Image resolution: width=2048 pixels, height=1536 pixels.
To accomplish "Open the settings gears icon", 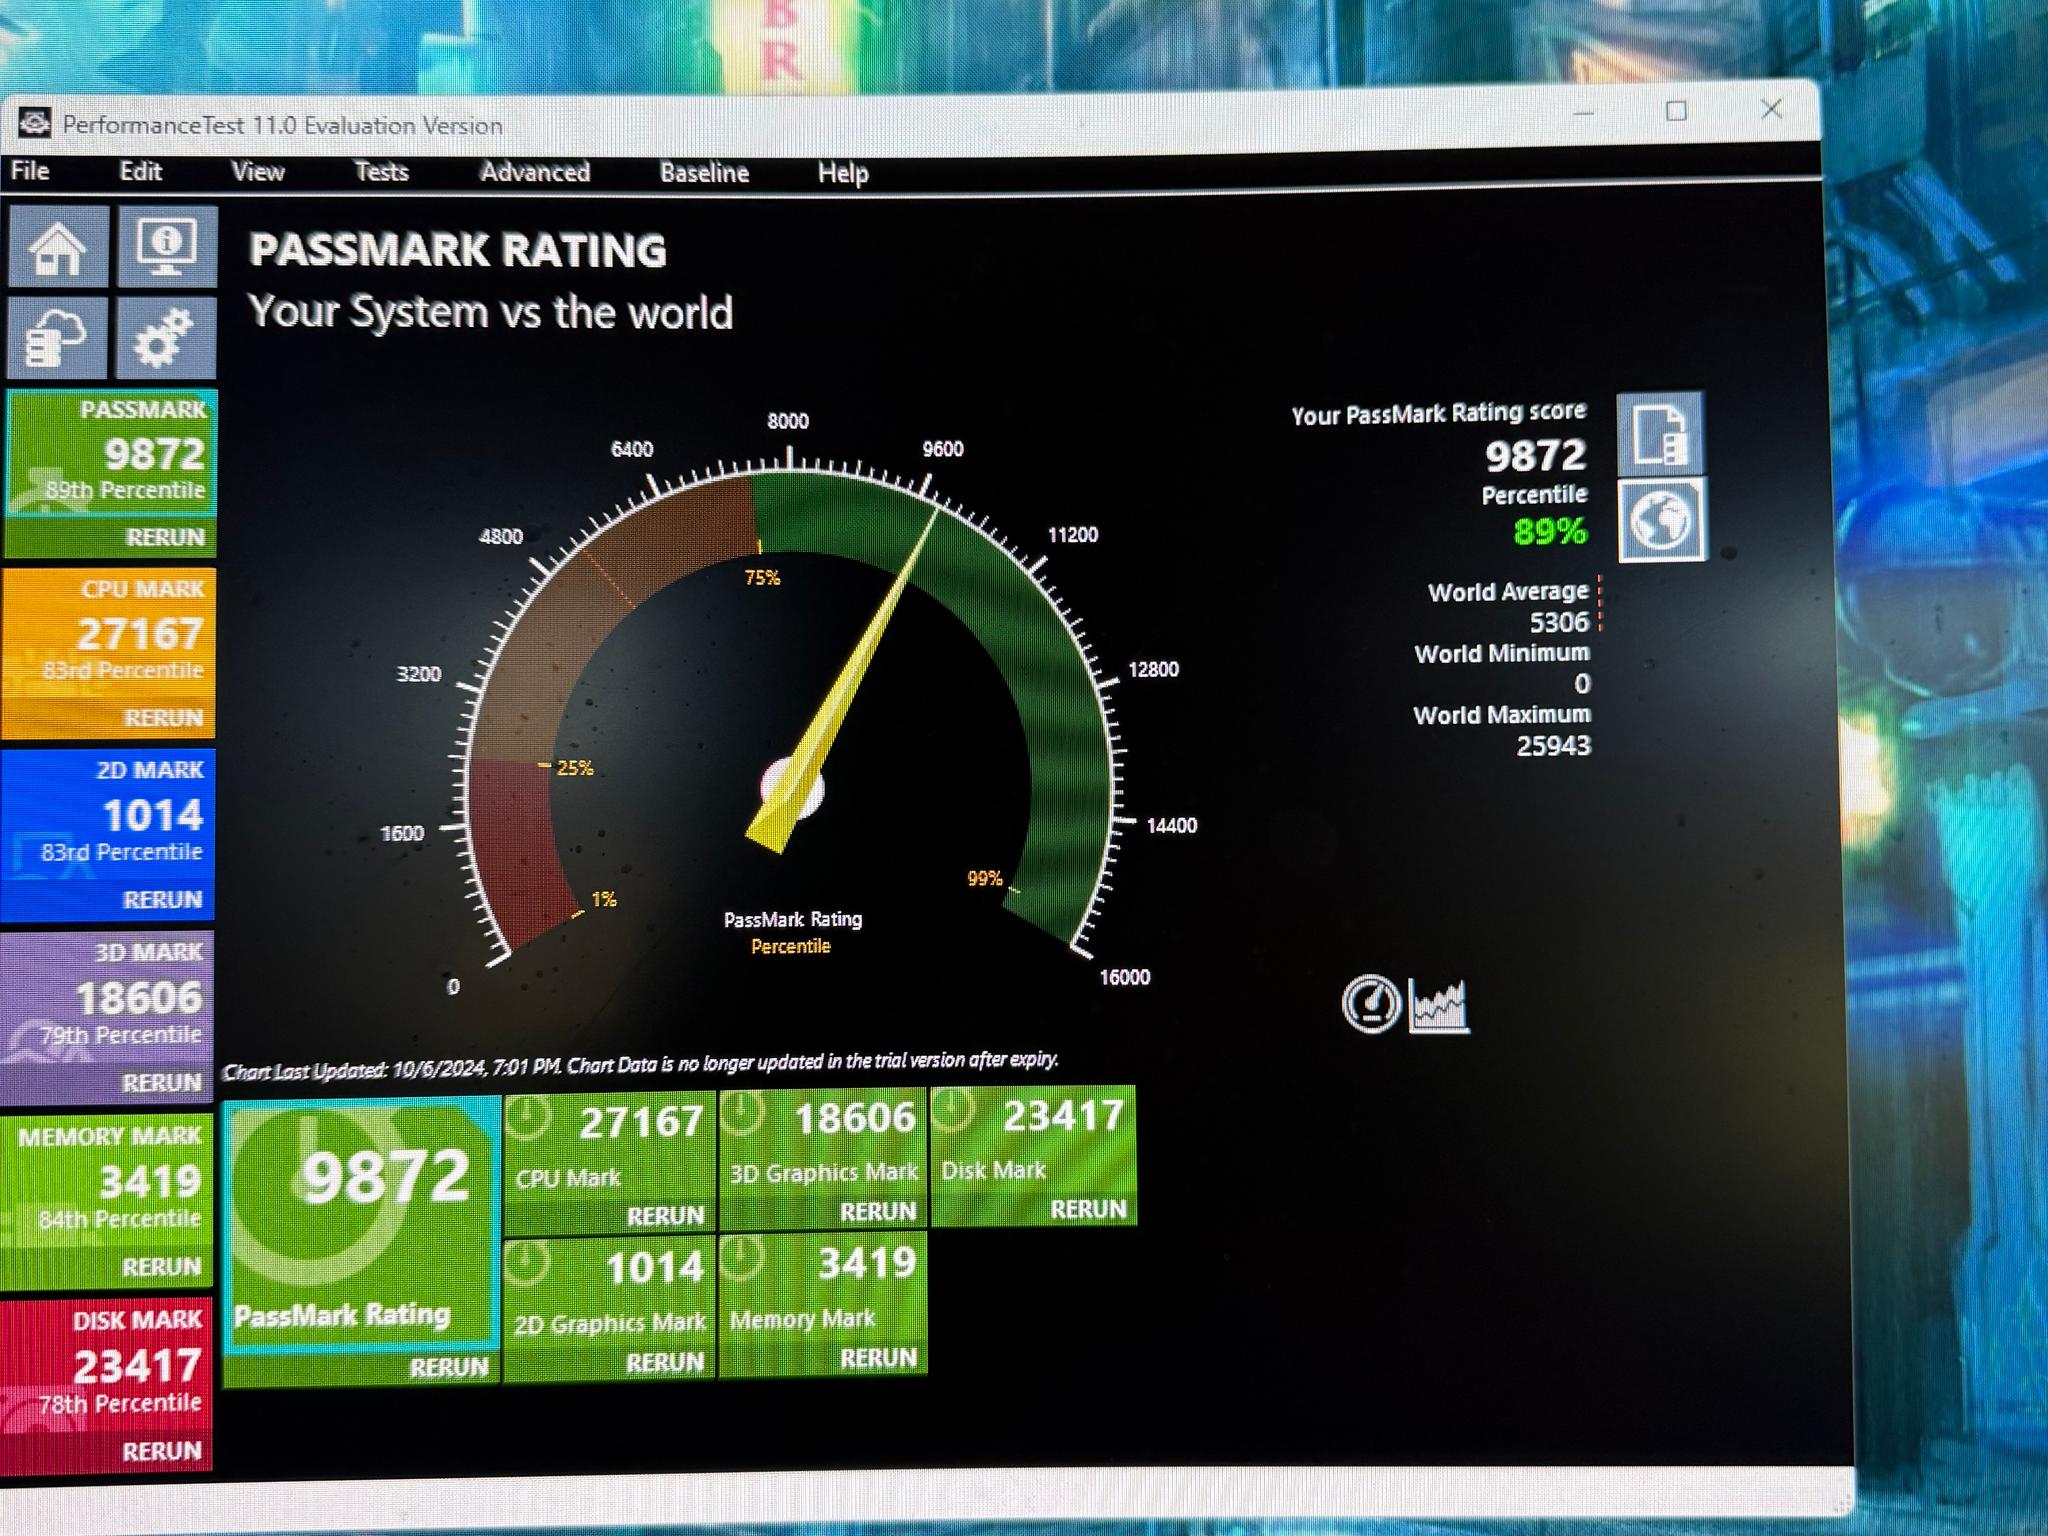I will 166,337.
